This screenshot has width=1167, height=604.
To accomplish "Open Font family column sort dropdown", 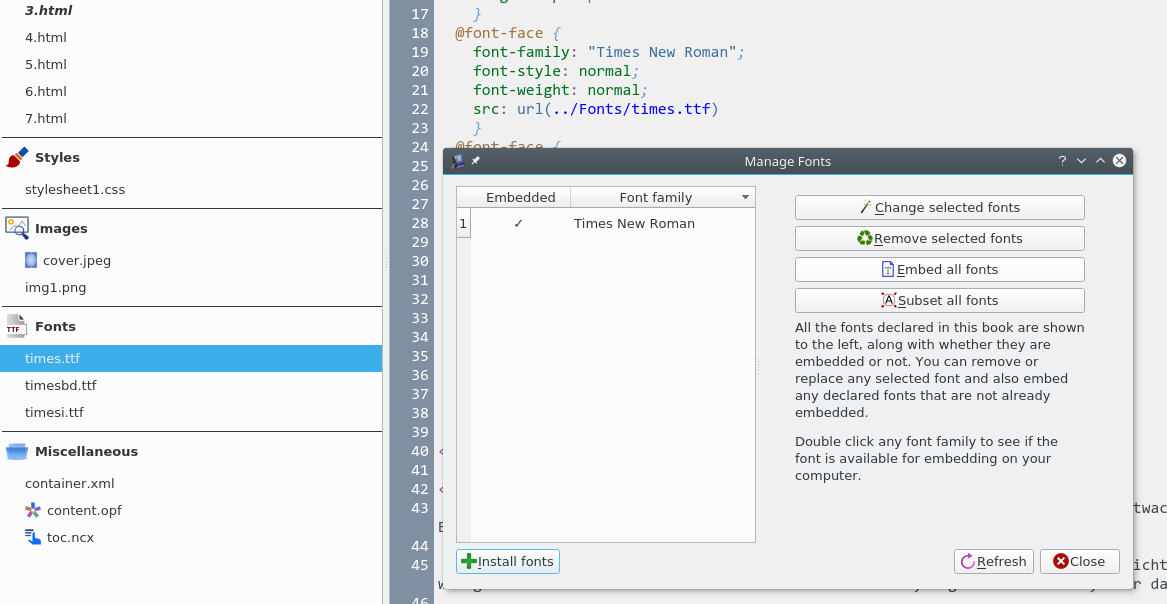I will (745, 198).
